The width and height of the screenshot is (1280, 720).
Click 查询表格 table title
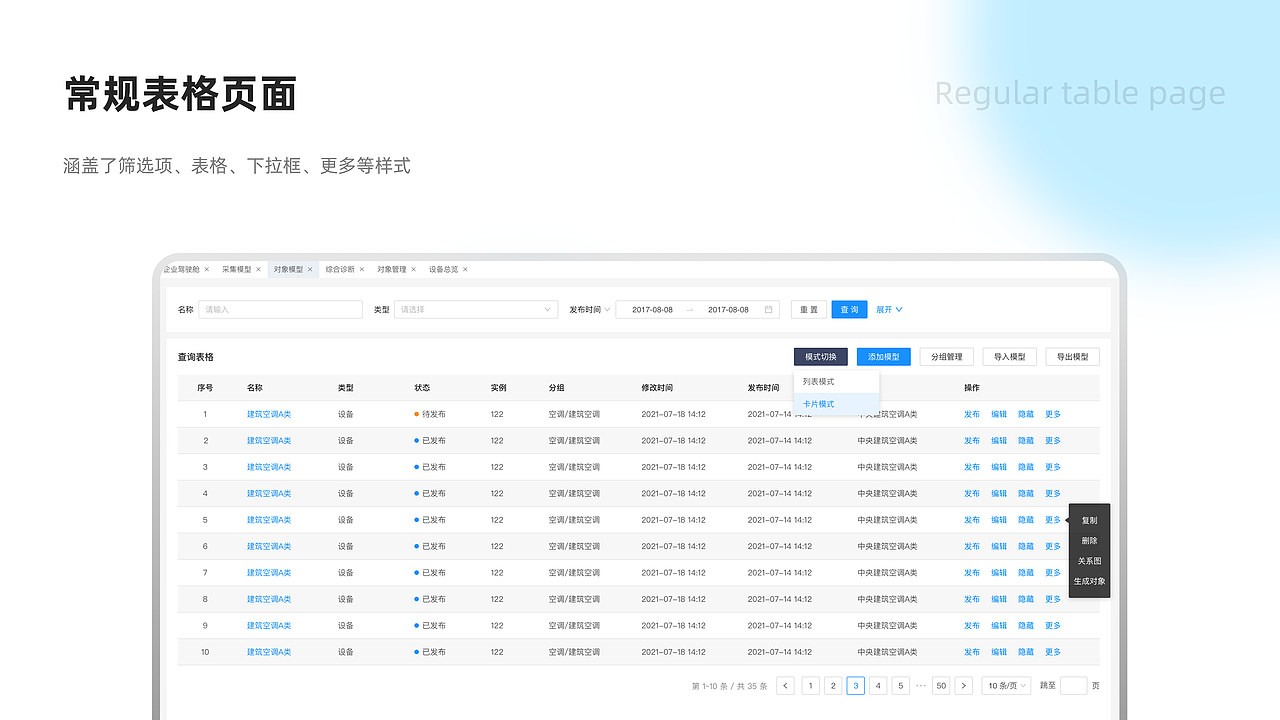click(x=196, y=357)
